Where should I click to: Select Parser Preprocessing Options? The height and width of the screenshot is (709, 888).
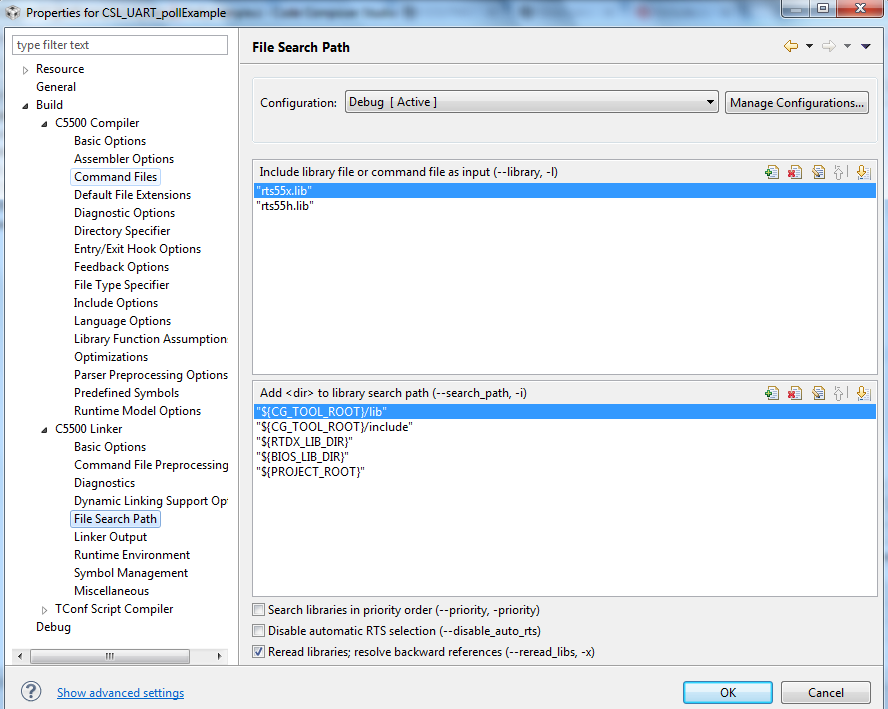(151, 375)
